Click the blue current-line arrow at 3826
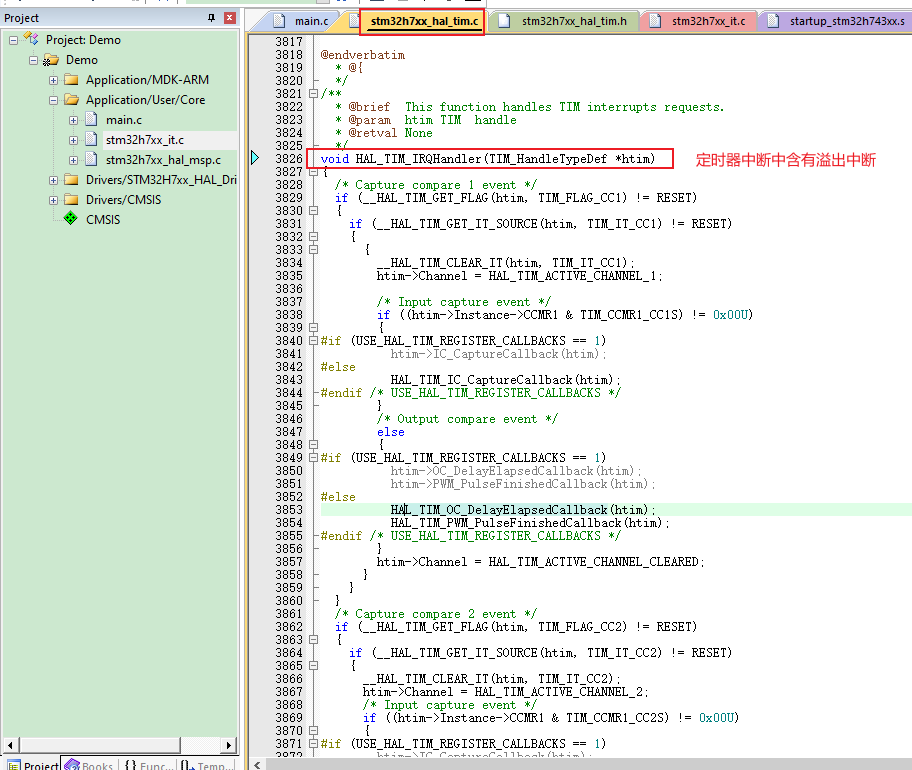This screenshot has width=912, height=770. click(x=255, y=158)
